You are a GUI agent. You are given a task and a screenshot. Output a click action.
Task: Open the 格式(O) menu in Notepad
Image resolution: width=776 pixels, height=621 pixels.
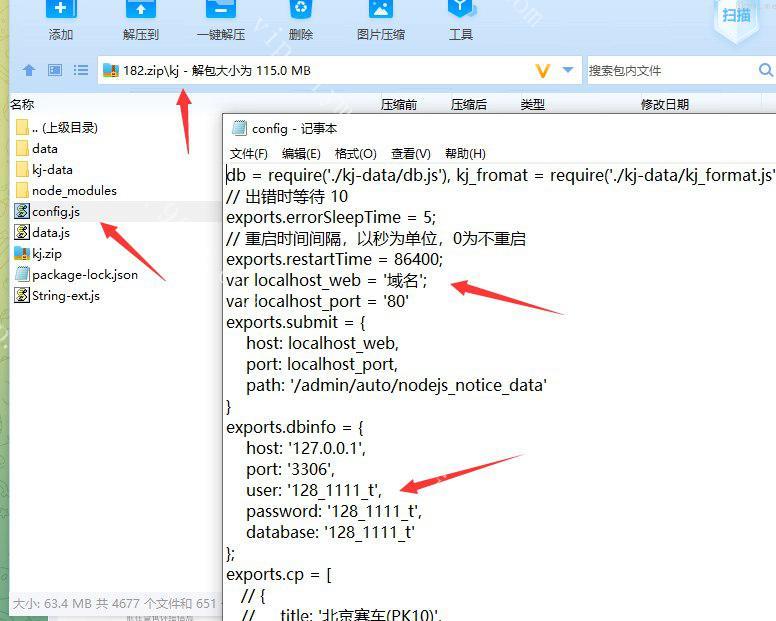tap(355, 154)
